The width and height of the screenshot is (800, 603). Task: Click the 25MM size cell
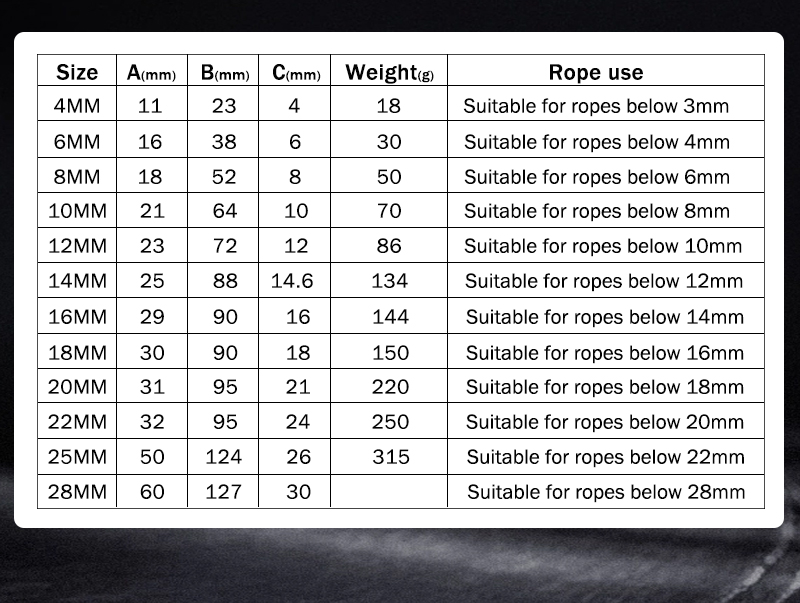pos(77,457)
